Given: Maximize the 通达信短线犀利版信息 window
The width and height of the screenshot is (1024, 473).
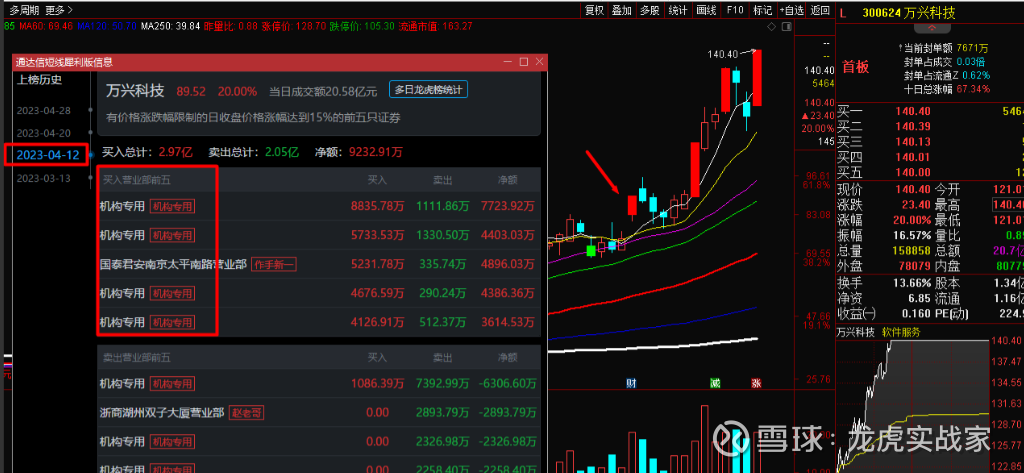Looking at the screenshot, I should 523,62.
